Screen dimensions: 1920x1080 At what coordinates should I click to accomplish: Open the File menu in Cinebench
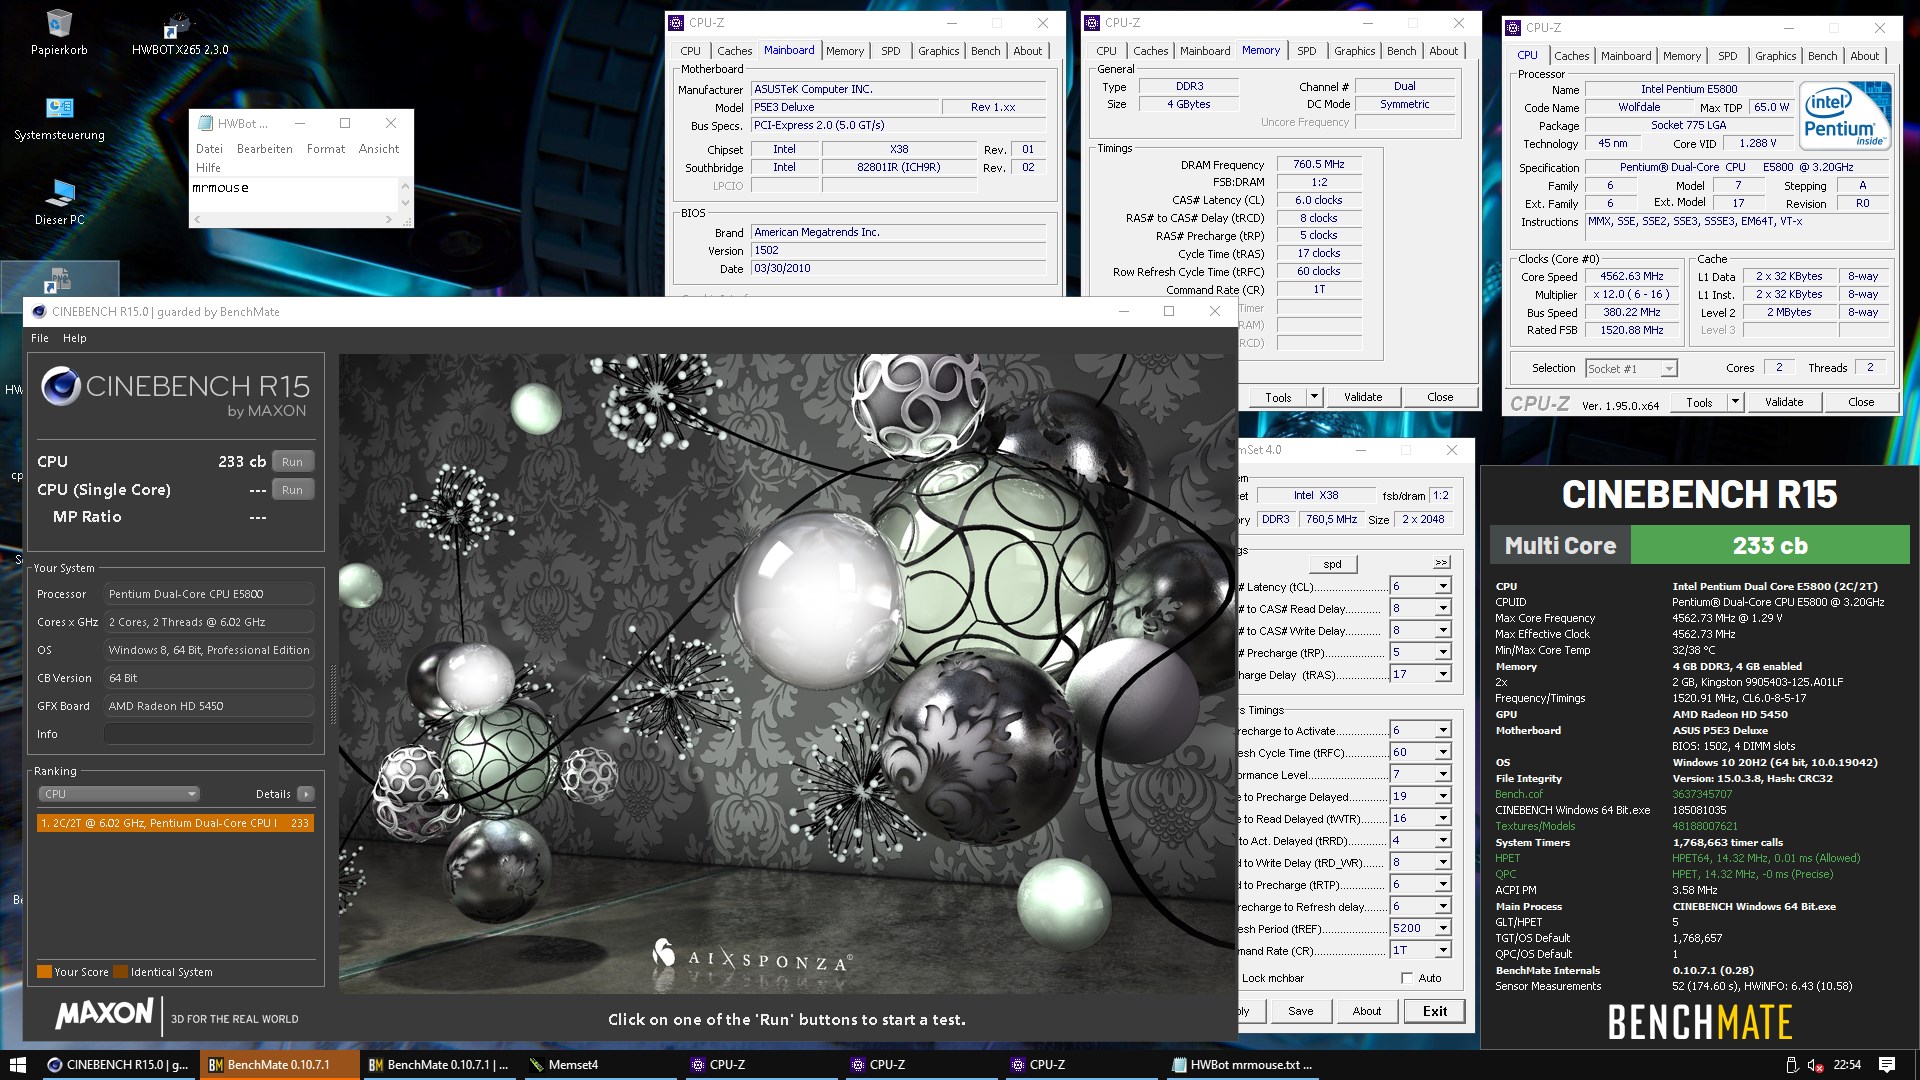[x=40, y=338]
